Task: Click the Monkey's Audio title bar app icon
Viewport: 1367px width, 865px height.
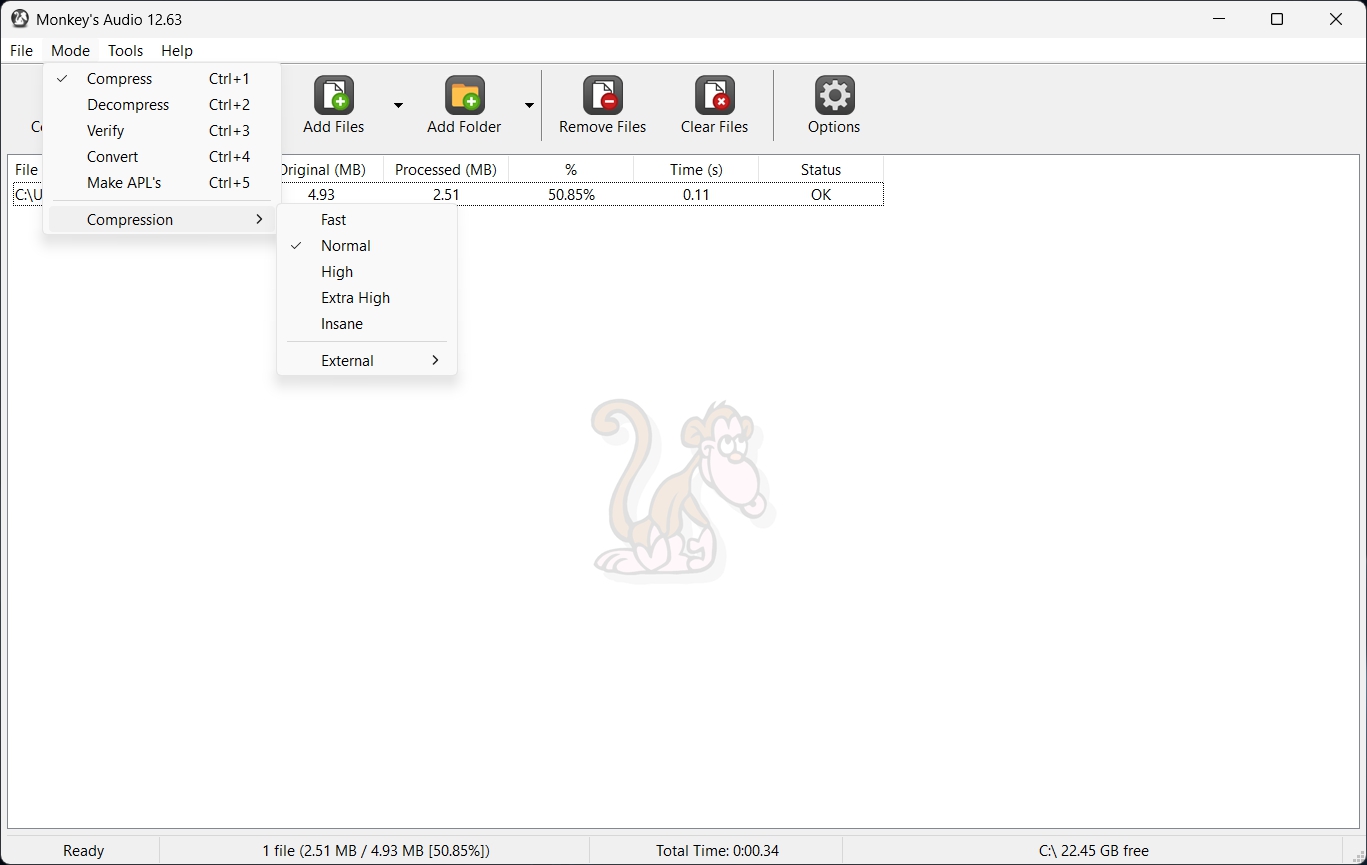Action: click(x=19, y=19)
